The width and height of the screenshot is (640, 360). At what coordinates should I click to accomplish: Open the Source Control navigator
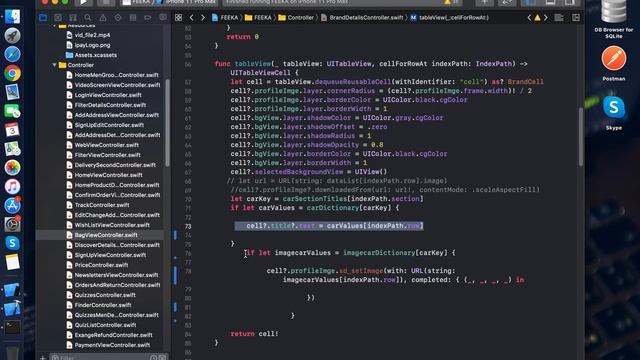click(58, 18)
